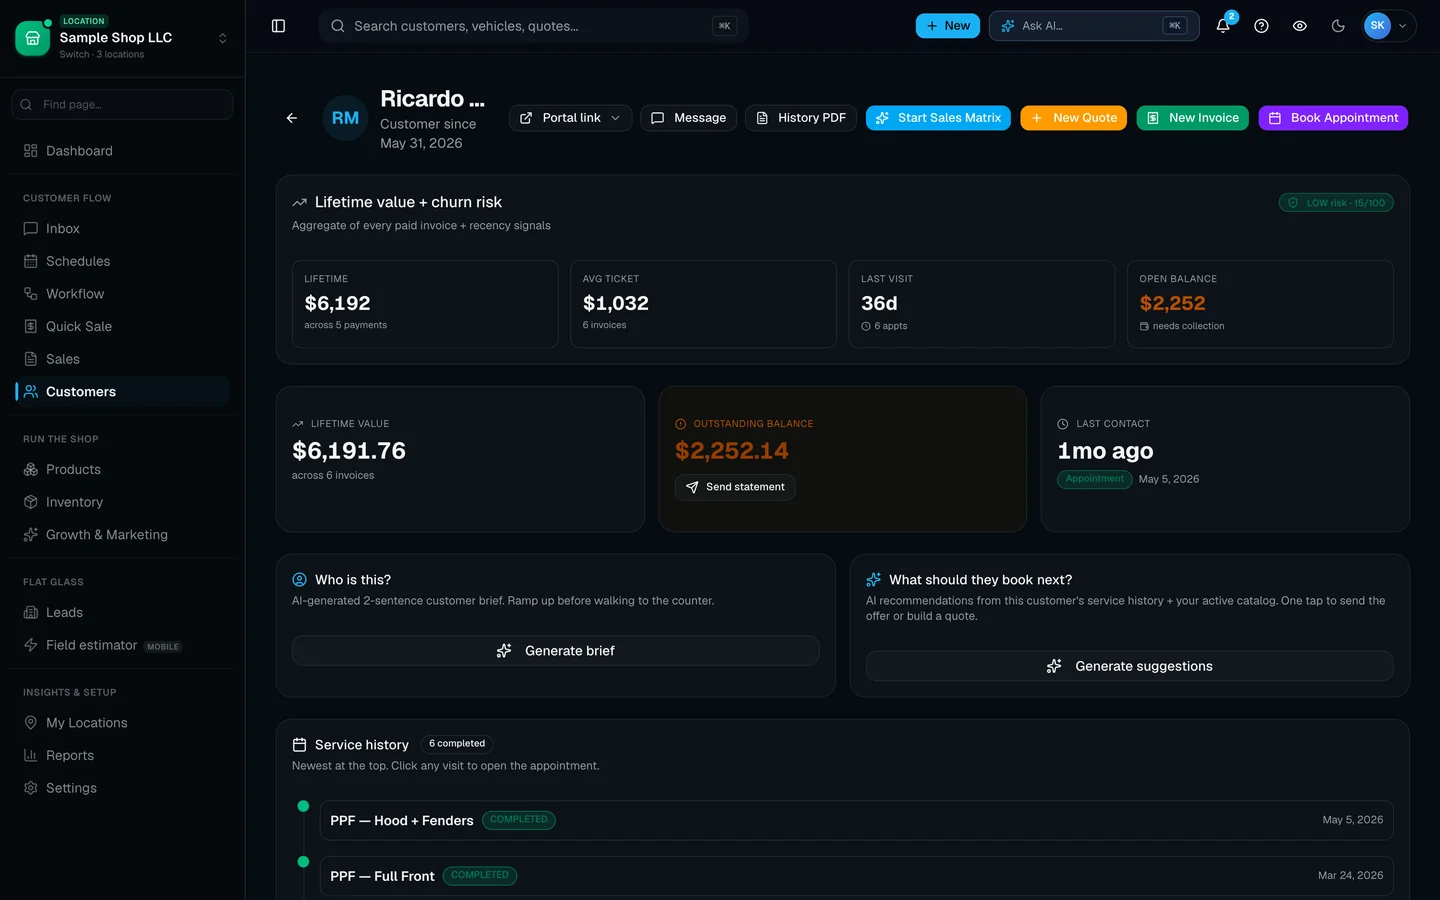Open the notifications bell

pos(1223,26)
